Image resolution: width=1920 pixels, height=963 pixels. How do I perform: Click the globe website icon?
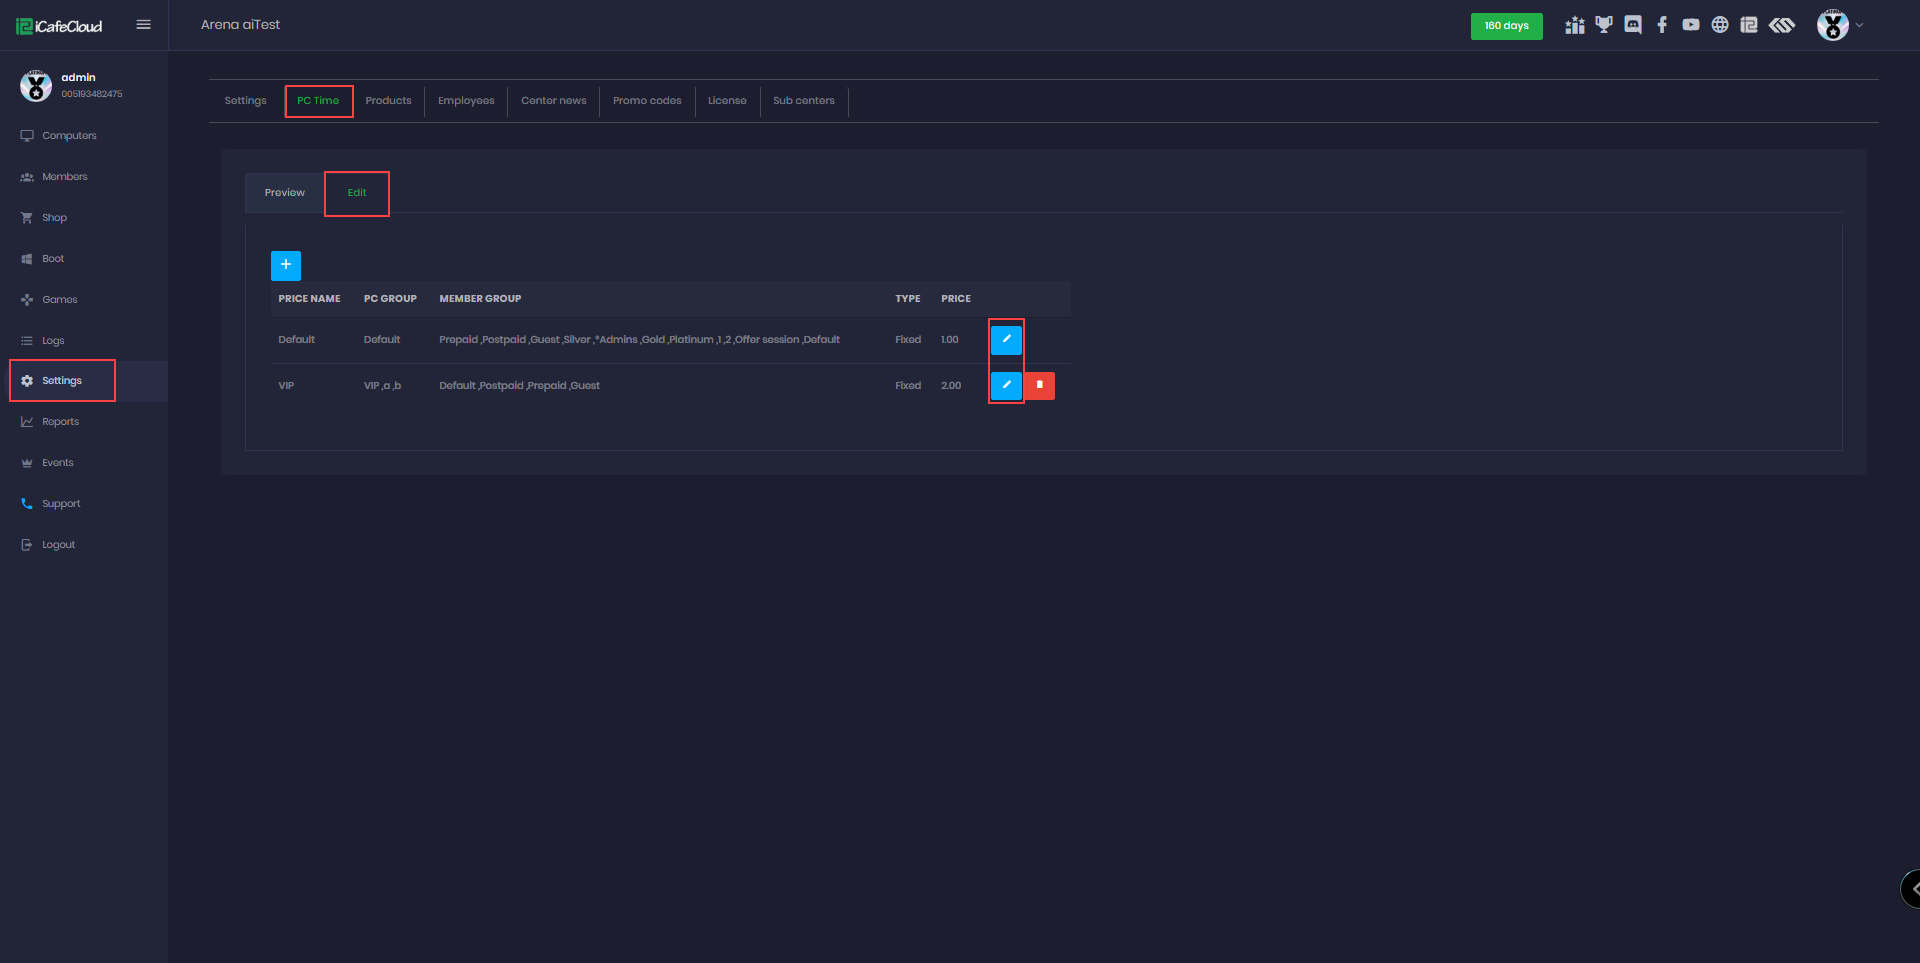(1720, 25)
